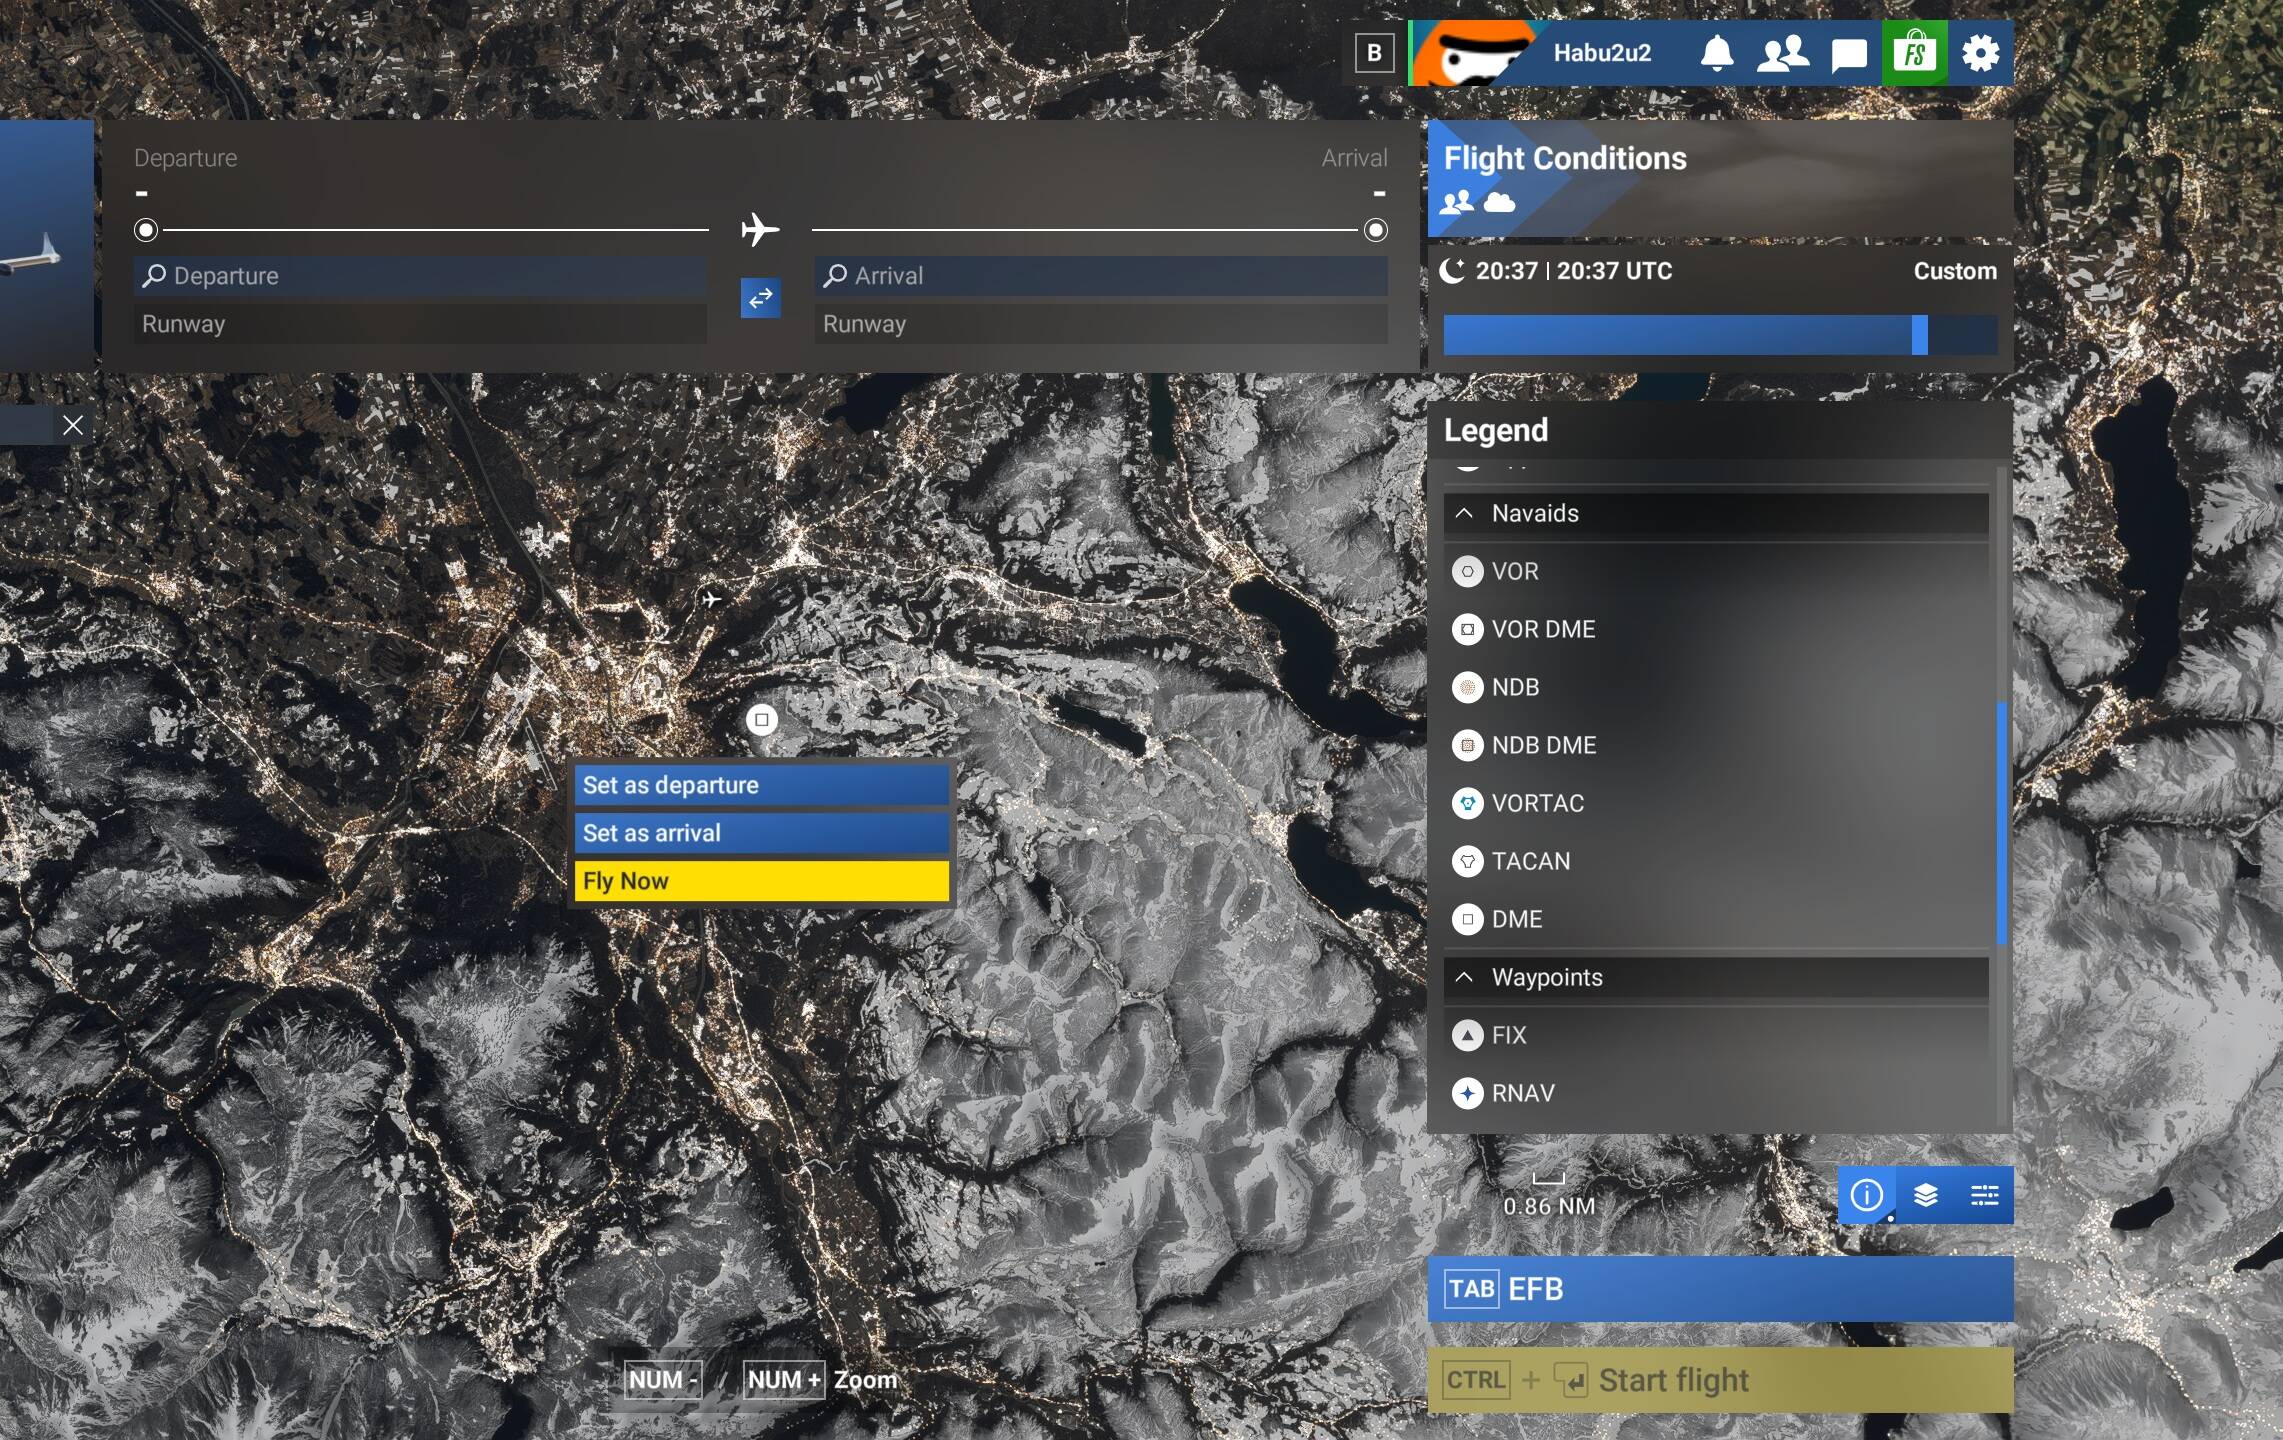Toggle the legend info button
The image size is (2283, 1440).
[x=1866, y=1195]
